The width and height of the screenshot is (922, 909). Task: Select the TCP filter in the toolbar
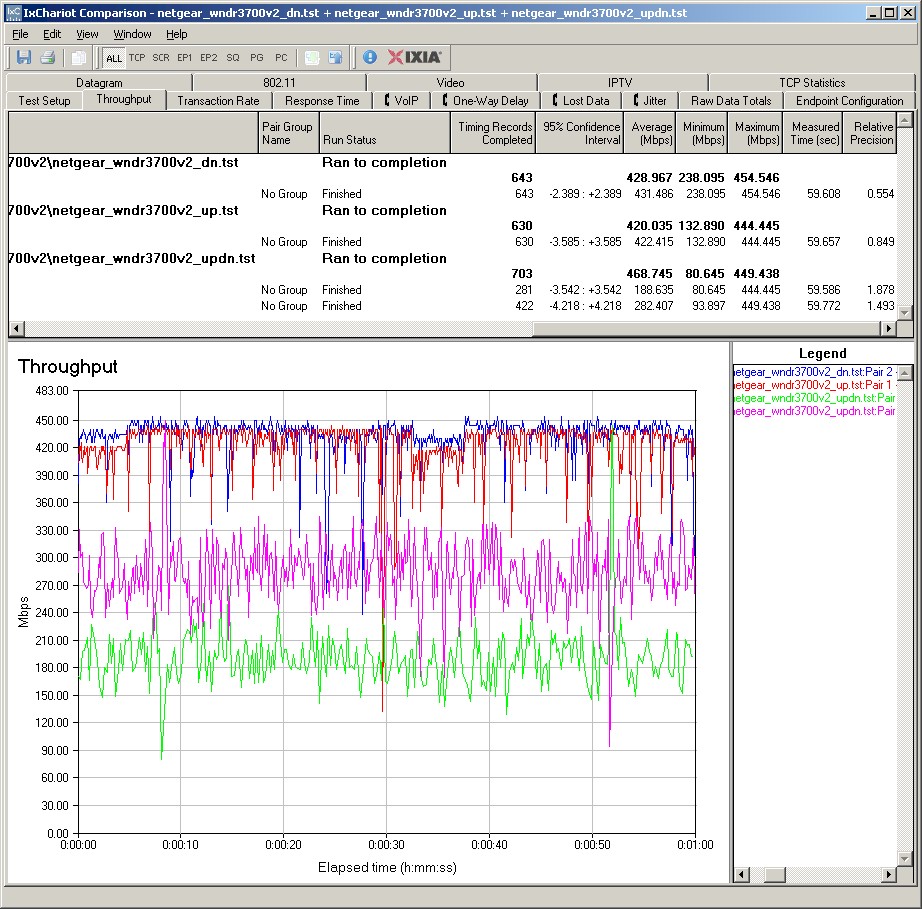pyautogui.click(x=137, y=58)
